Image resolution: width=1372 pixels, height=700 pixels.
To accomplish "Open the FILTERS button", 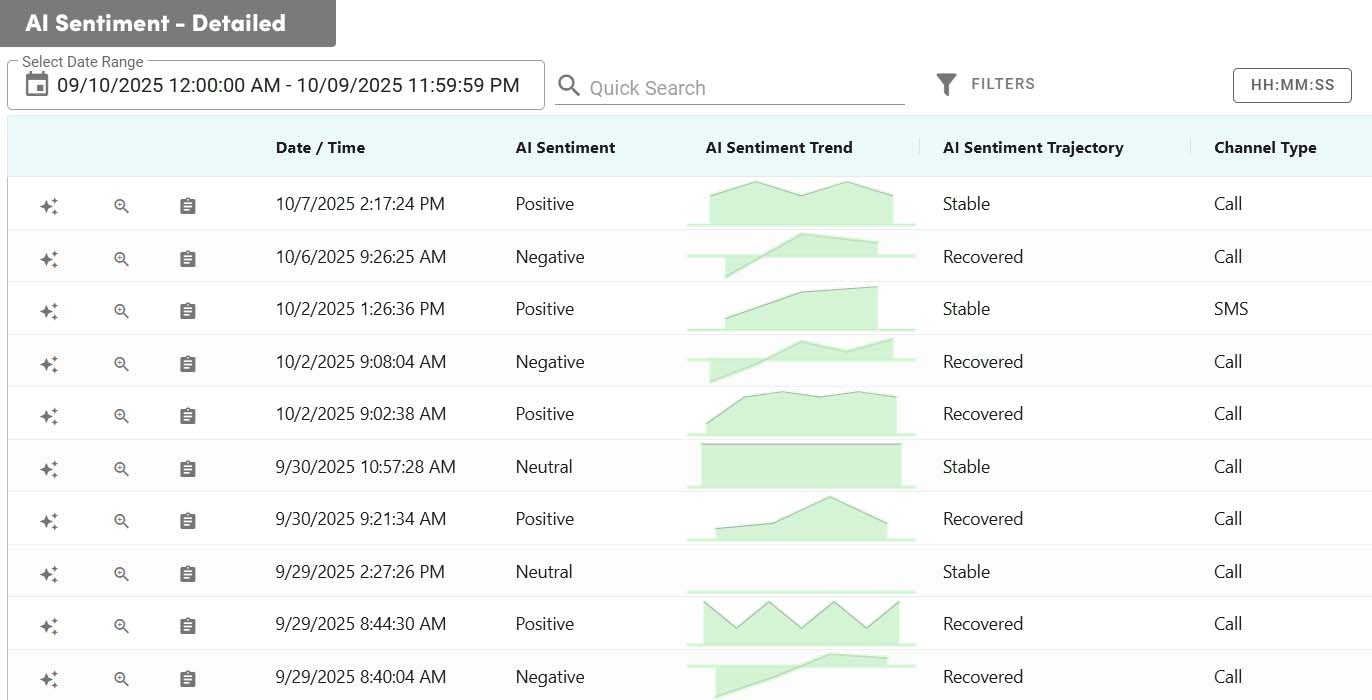I will click(x=1002, y=84).
